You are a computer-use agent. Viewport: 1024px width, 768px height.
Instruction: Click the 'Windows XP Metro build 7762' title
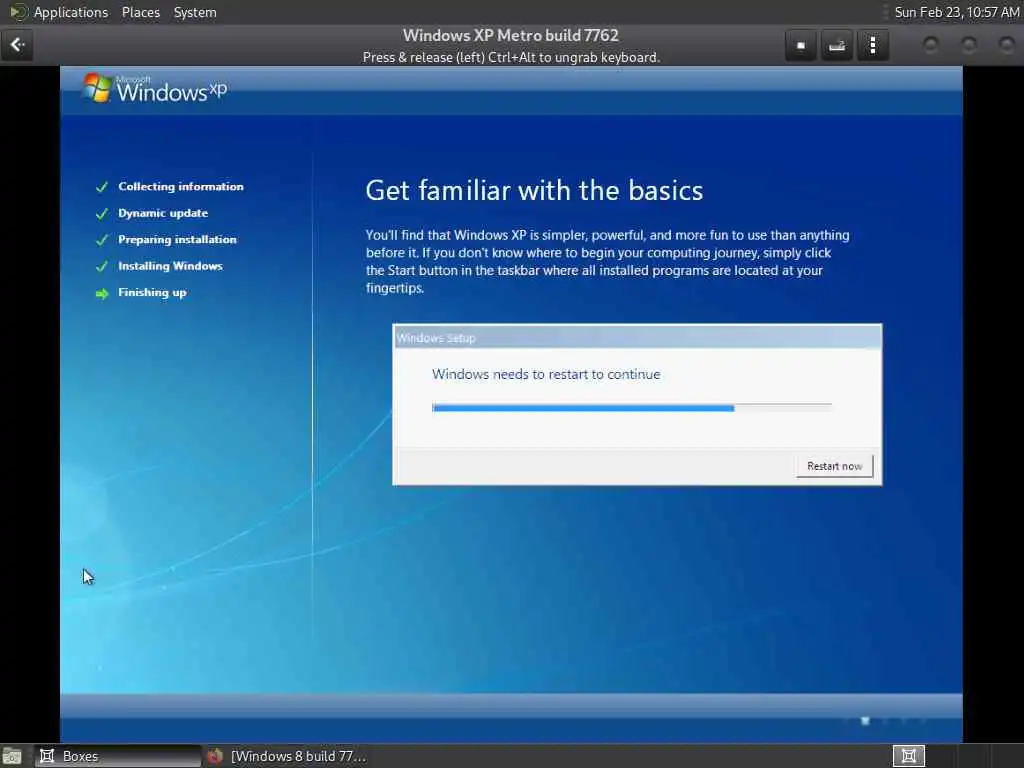point(511,35)
